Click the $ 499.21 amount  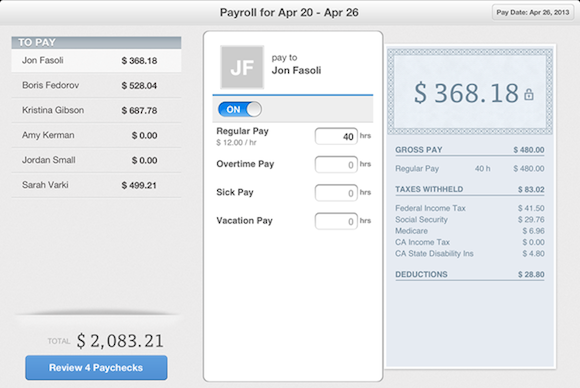tap(139, 185)
